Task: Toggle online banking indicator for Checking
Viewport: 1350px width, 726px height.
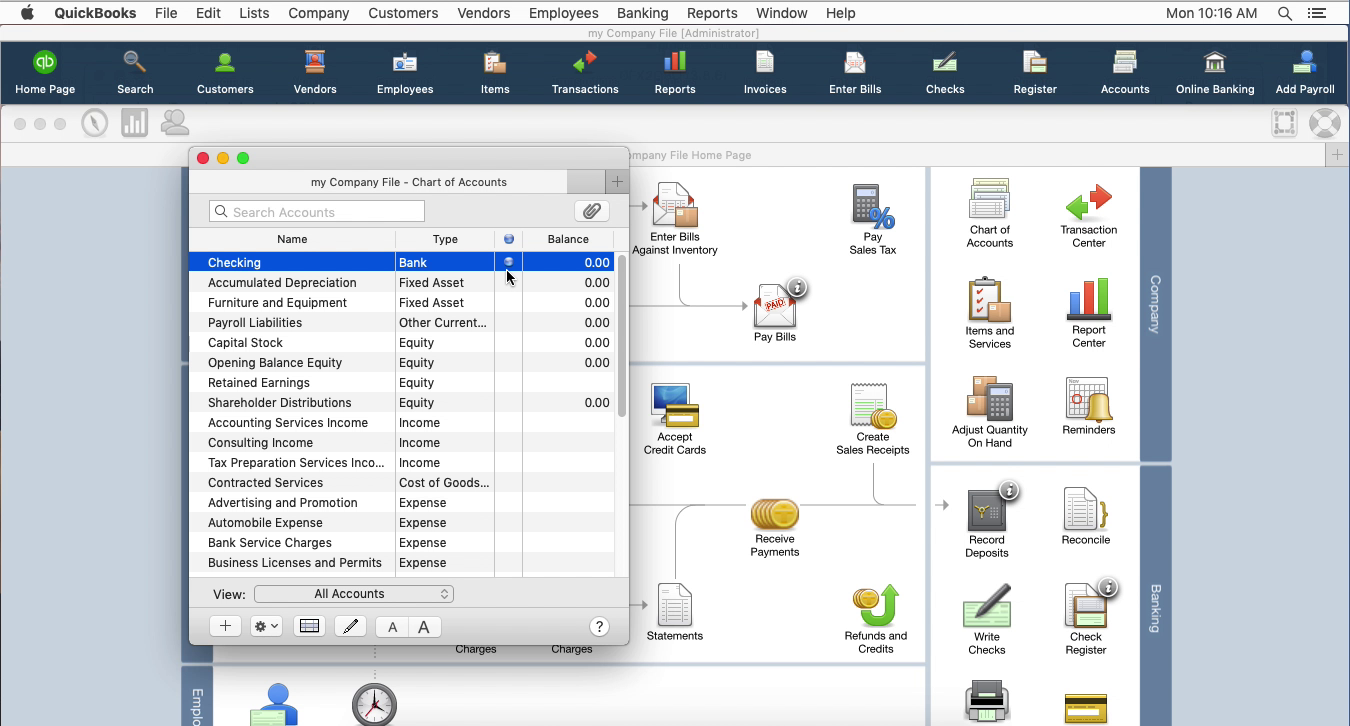Action: 509,262
